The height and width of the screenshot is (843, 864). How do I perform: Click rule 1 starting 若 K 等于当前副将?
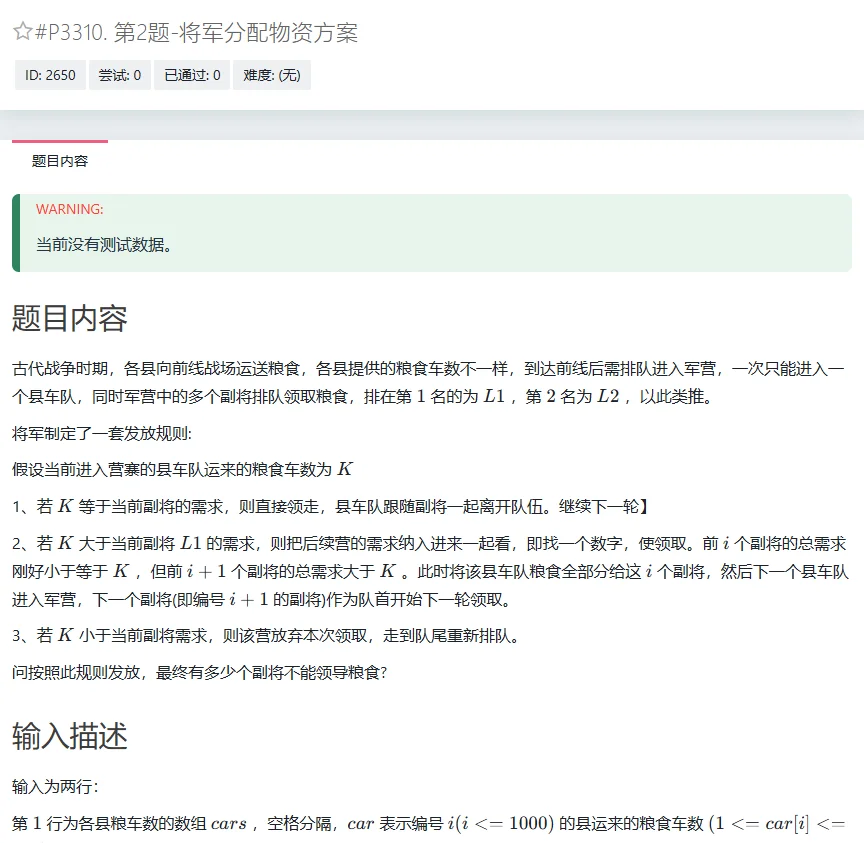pyautogui.click(x=331, y=506)
